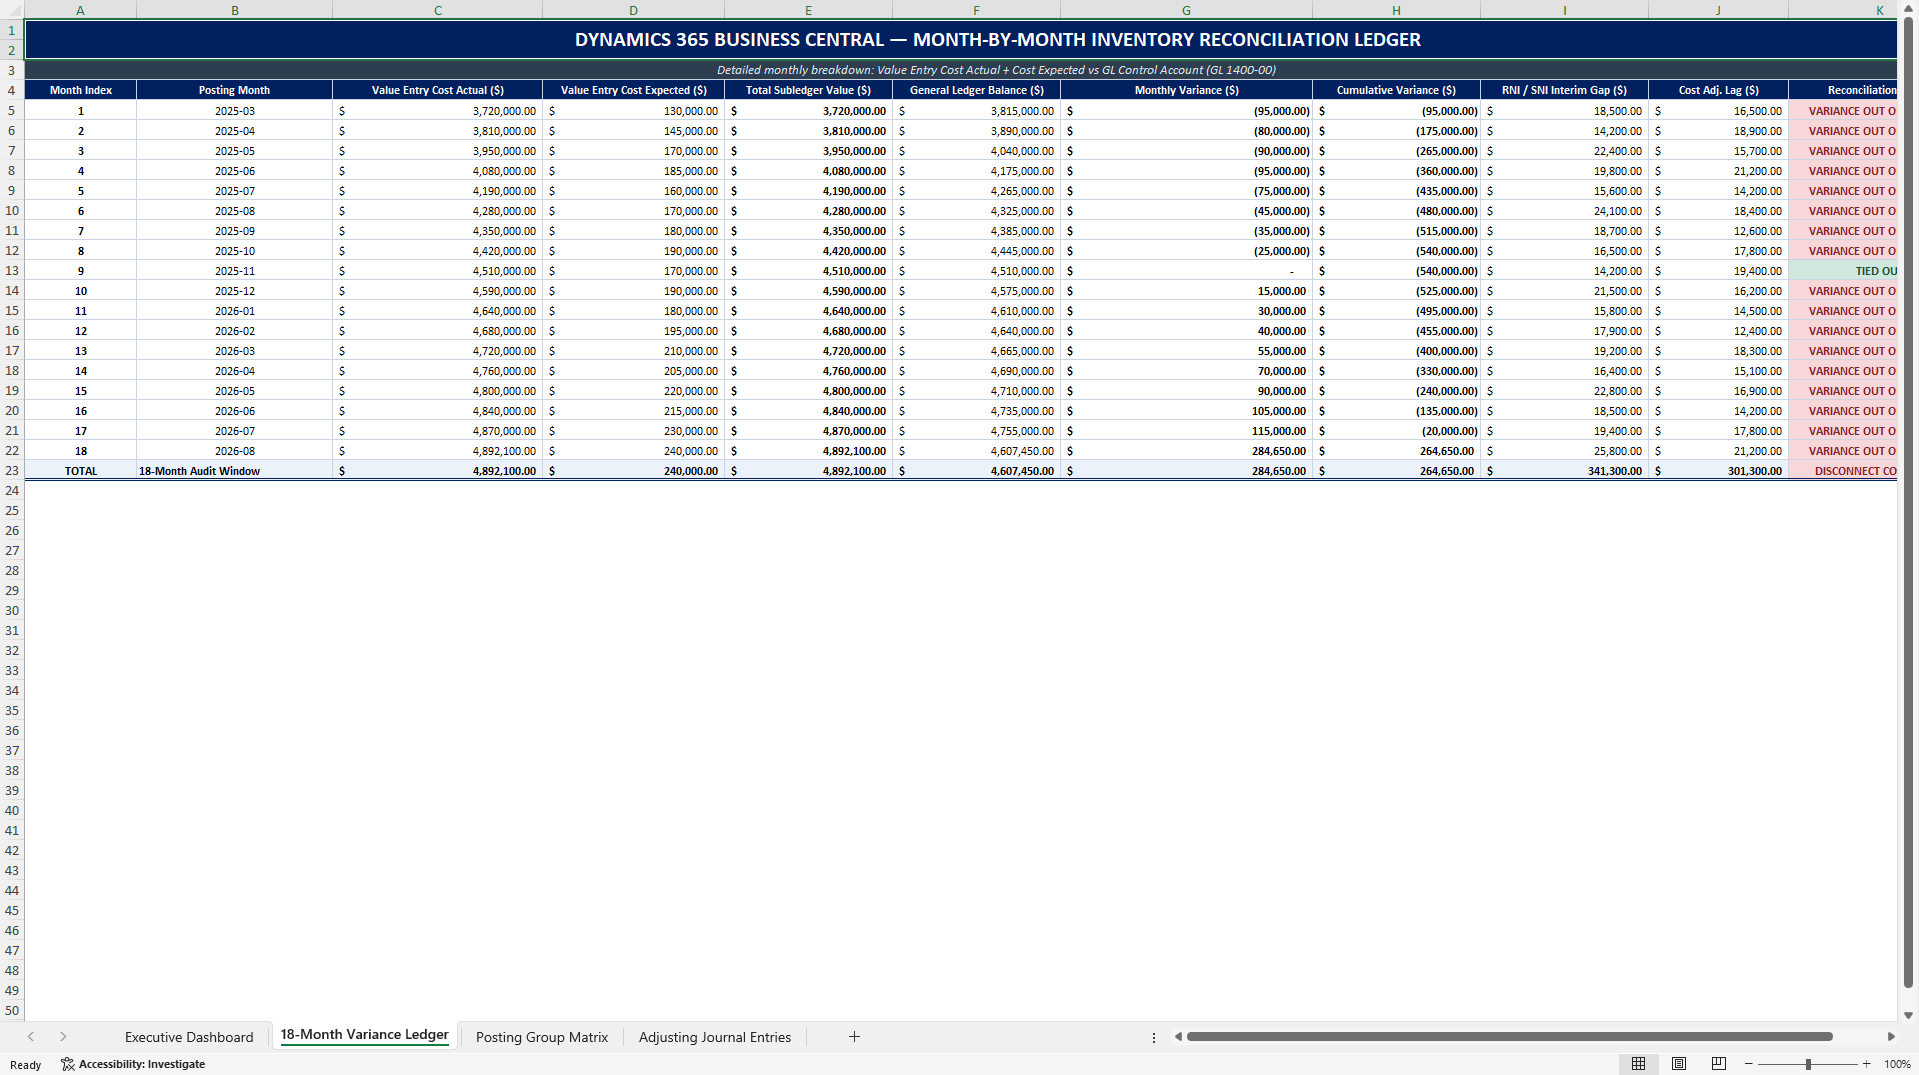
Task: Click total interim gap value 341,300.00
Action: tap(1564, 471)
